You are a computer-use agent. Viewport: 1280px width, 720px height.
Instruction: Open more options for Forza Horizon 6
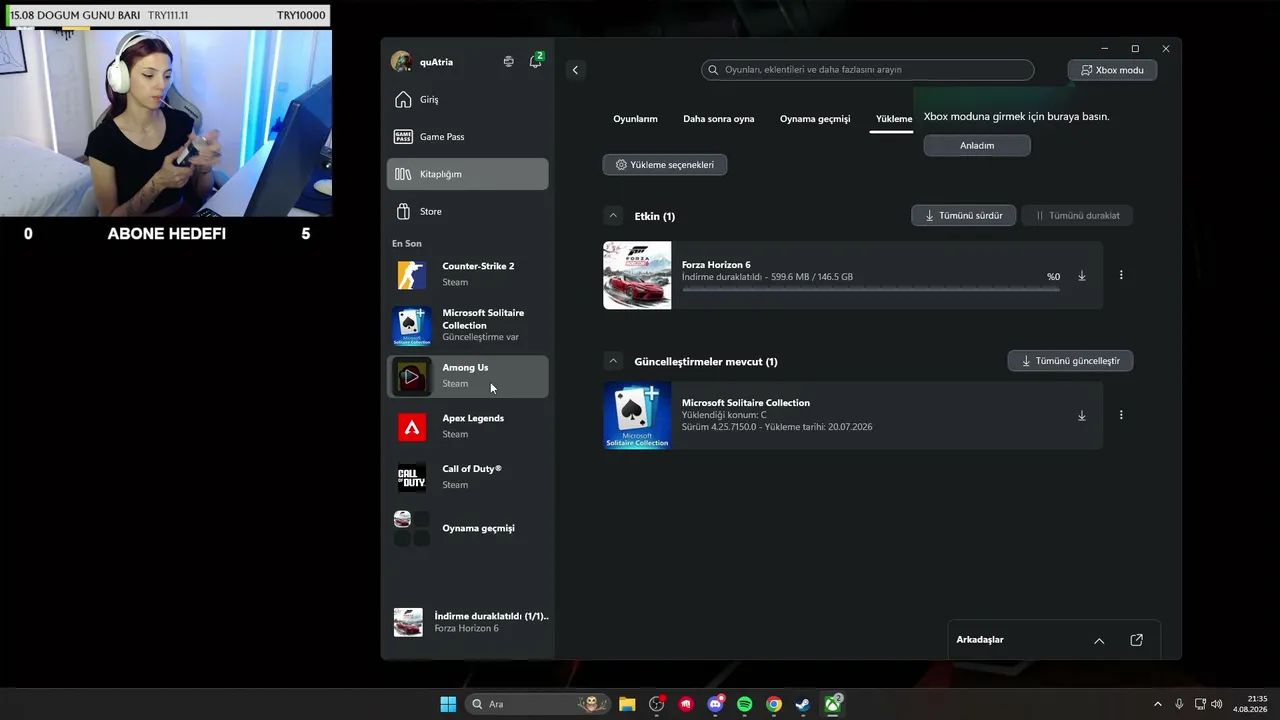point(1120,275)
